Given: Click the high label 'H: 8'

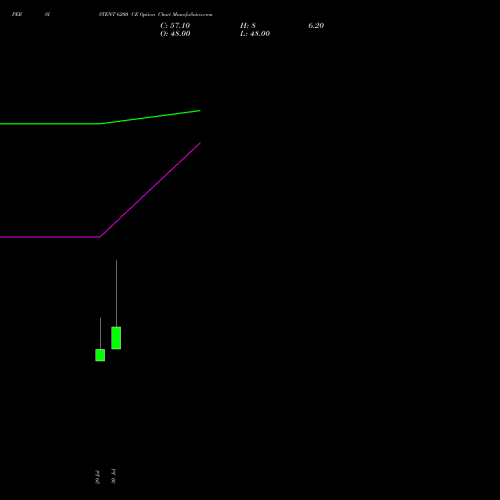Looking at the screenshot, I should click(x=248, y=26).
